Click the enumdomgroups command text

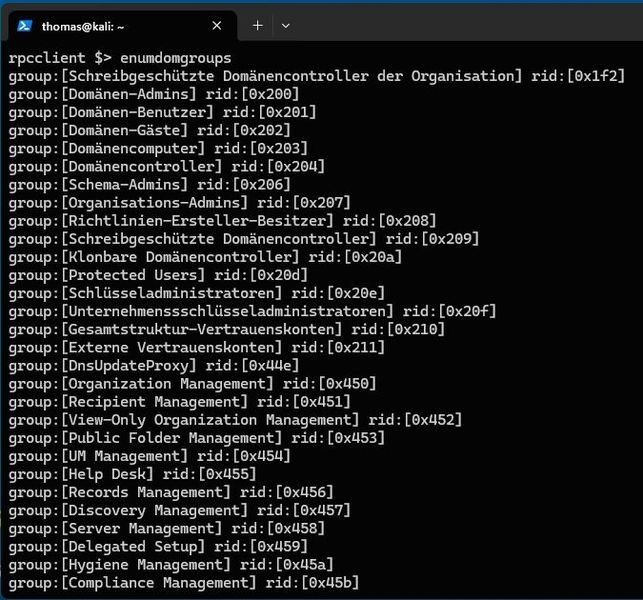176,58
